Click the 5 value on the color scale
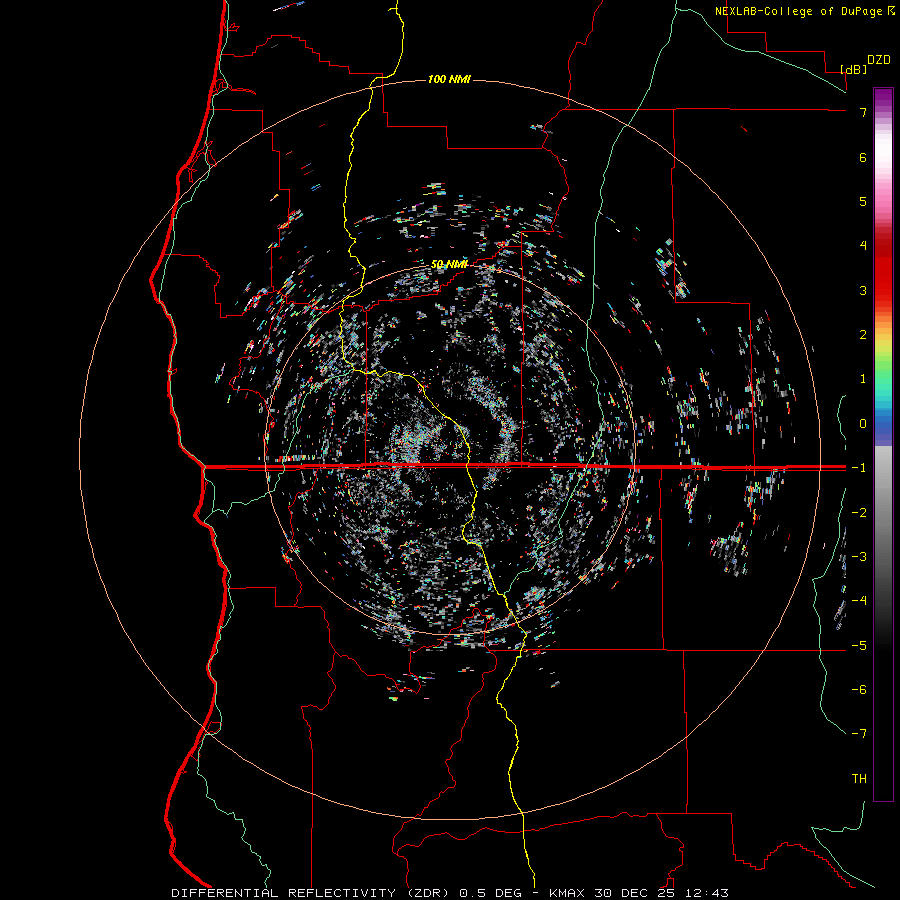Image resolution: width=900 pixels, height=900 pixels. click(x=863, y=201)
